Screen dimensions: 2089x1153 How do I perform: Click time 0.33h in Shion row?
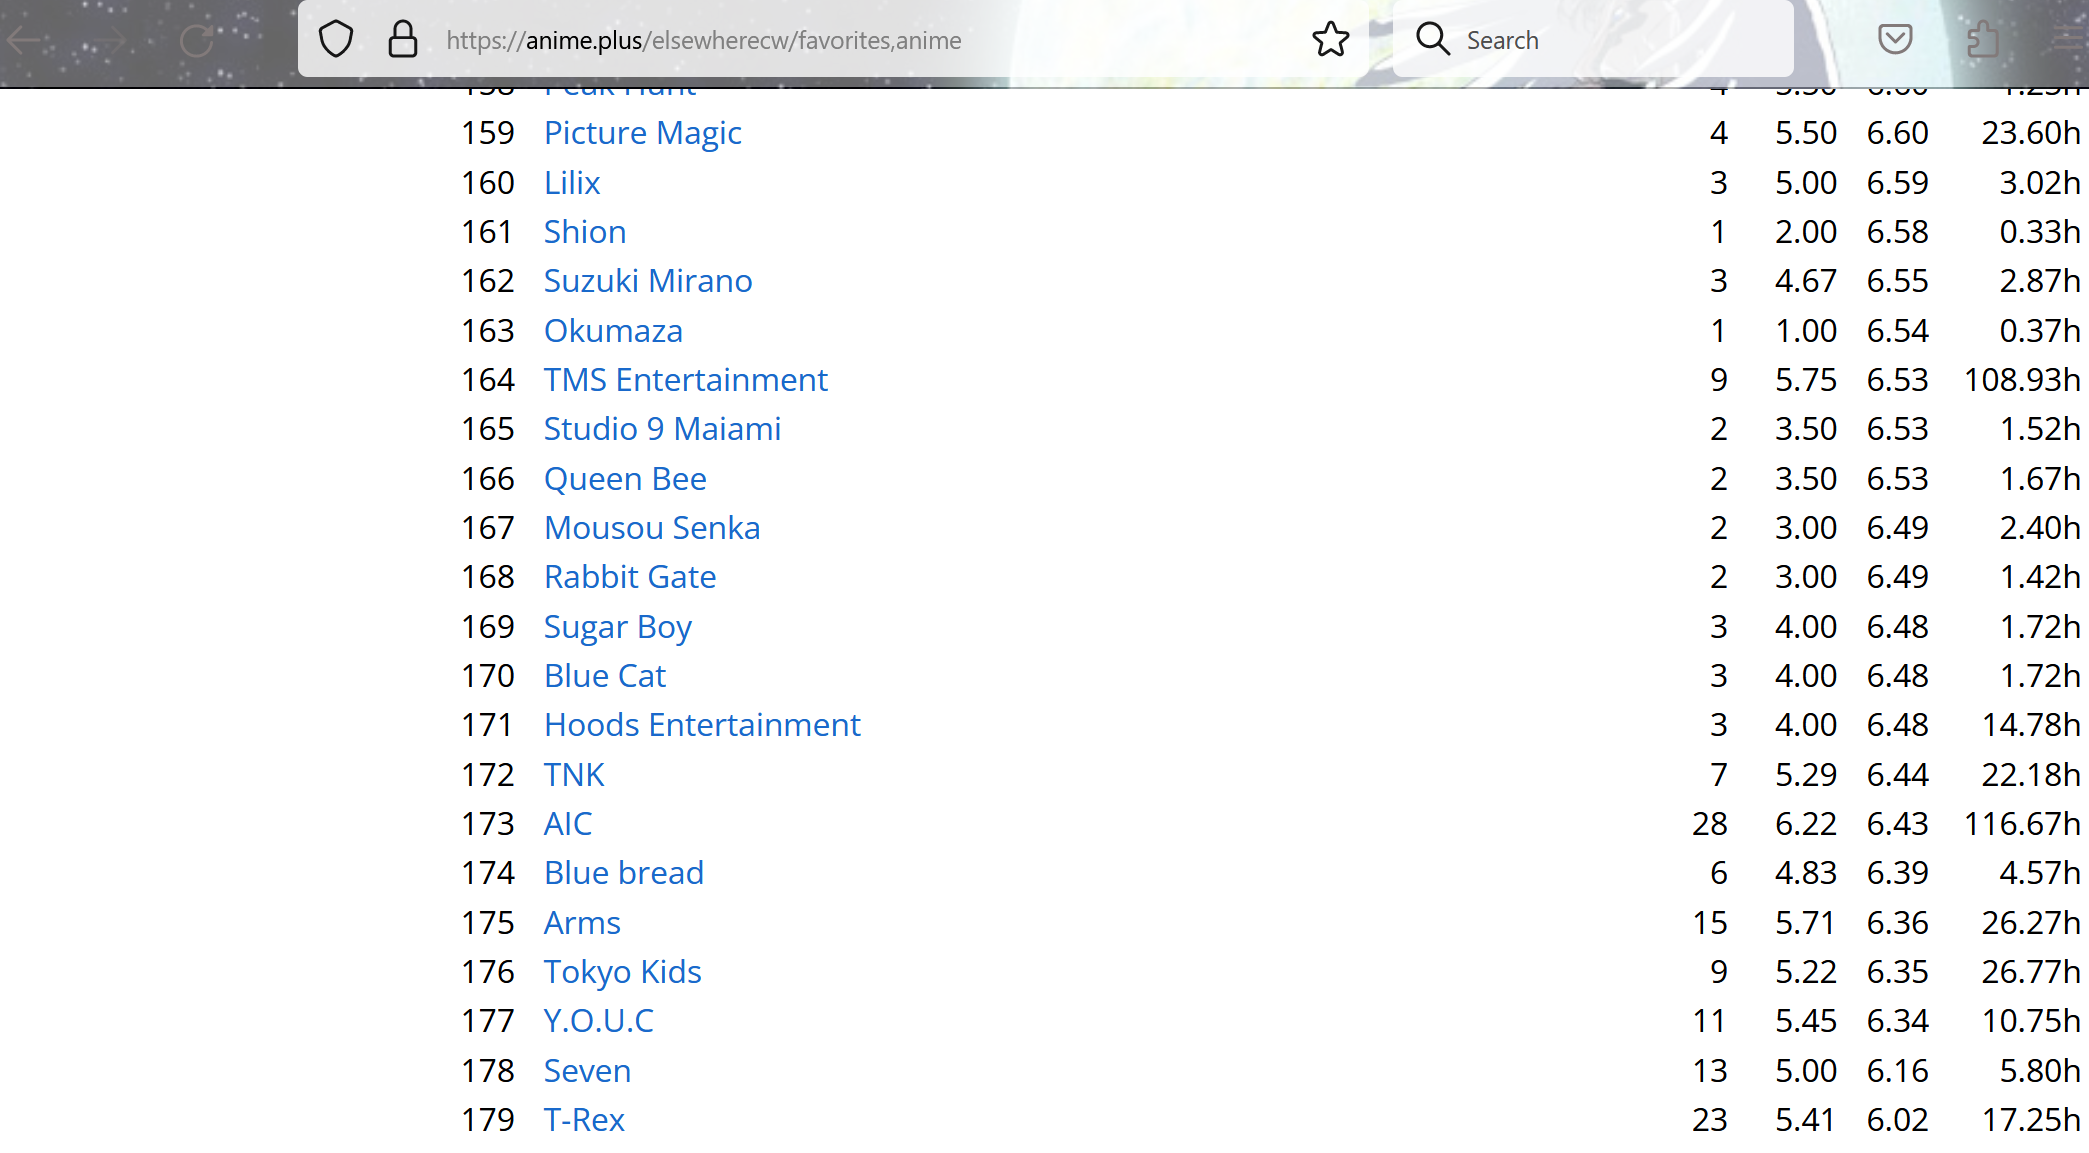2040,232
